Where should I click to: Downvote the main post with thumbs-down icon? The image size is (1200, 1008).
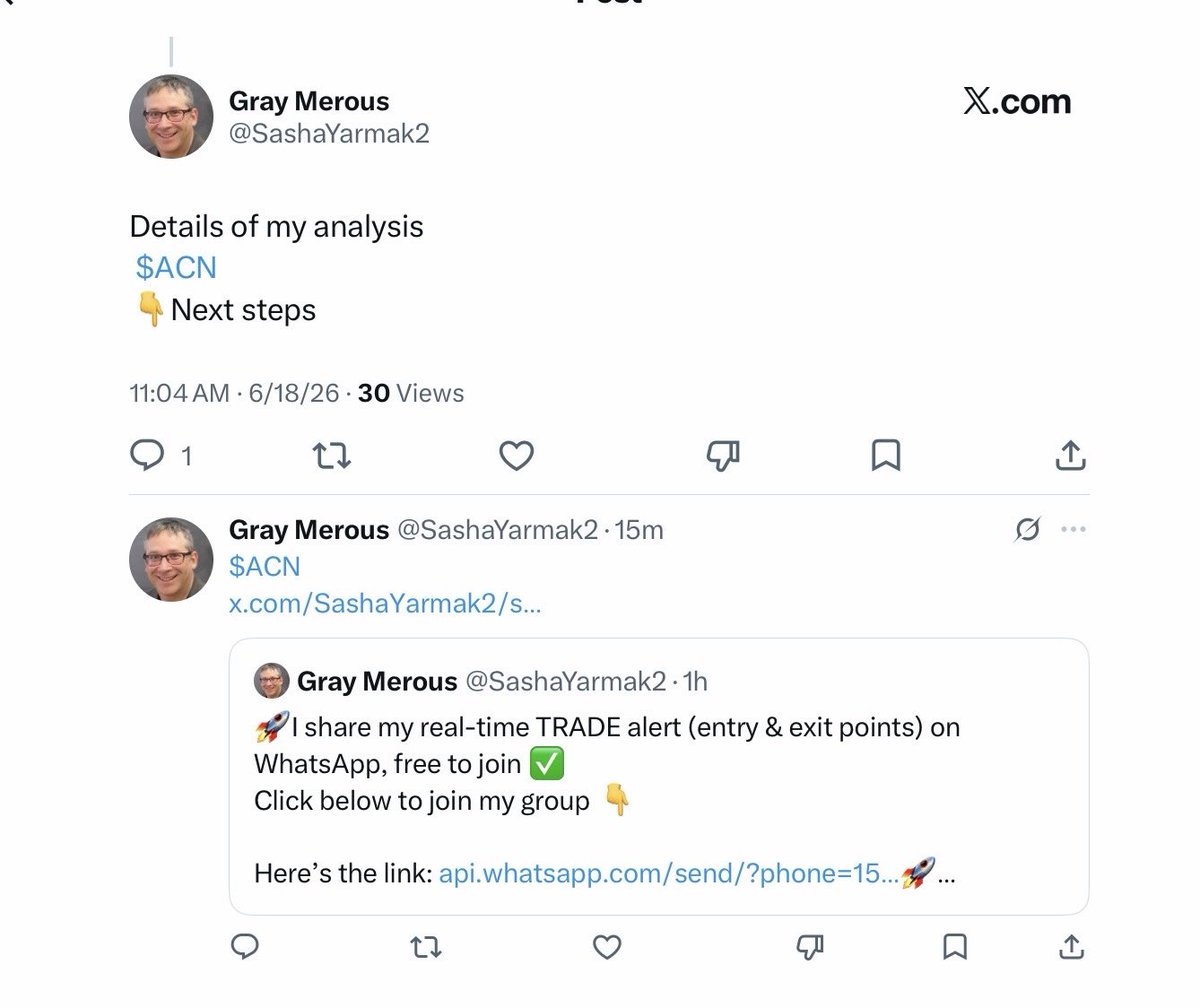[x=723, y=456]
